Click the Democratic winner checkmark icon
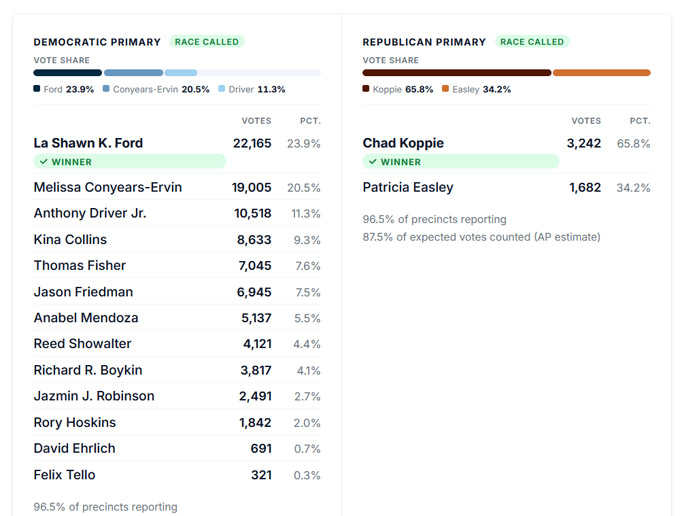This screenshot has height=516, width=680. [43, 161]
